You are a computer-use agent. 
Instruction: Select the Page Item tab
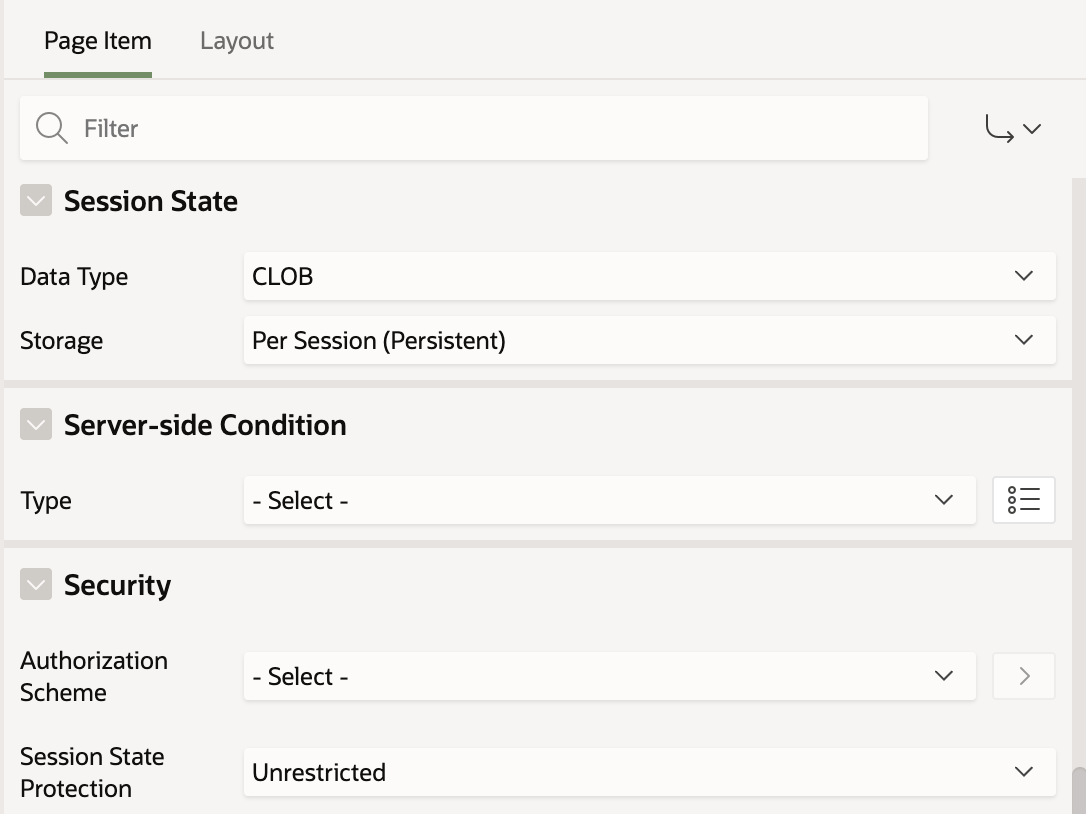click(x=98, y=41)
